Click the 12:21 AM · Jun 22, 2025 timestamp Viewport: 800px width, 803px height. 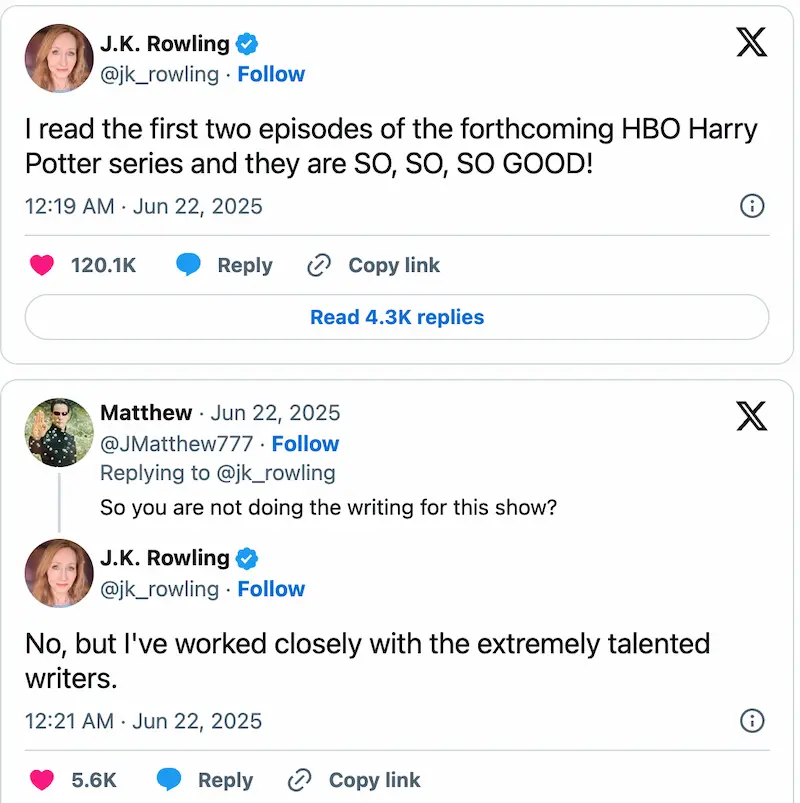click(x=144, y=720)
